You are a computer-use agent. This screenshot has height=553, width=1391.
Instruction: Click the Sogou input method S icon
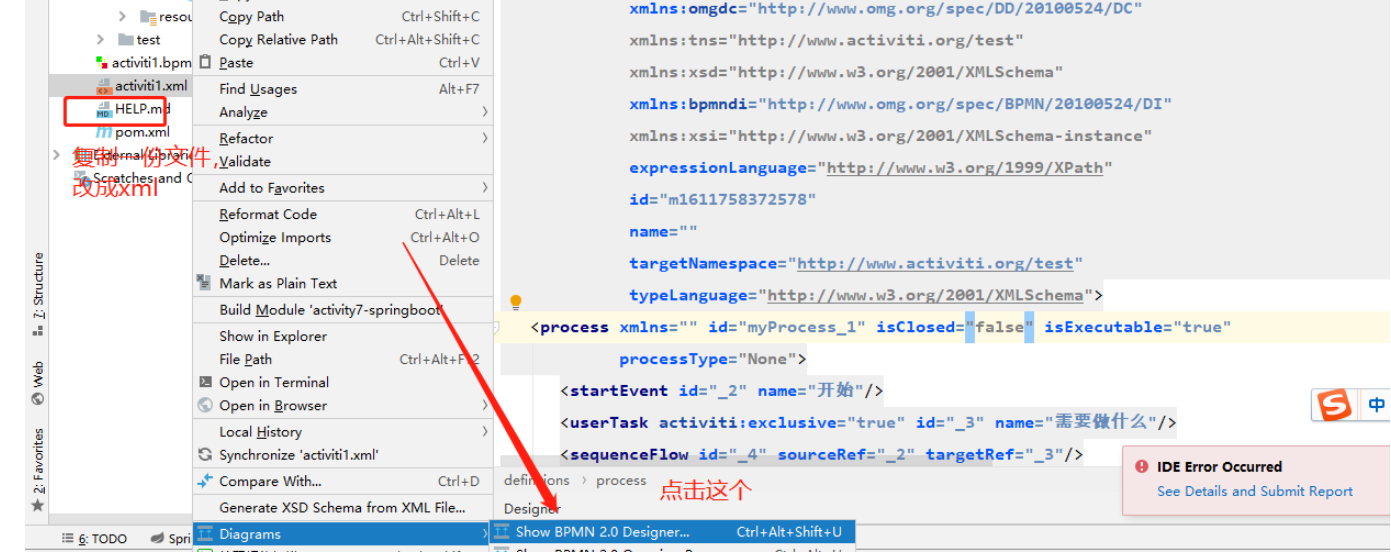click(x=1333, y=406)
